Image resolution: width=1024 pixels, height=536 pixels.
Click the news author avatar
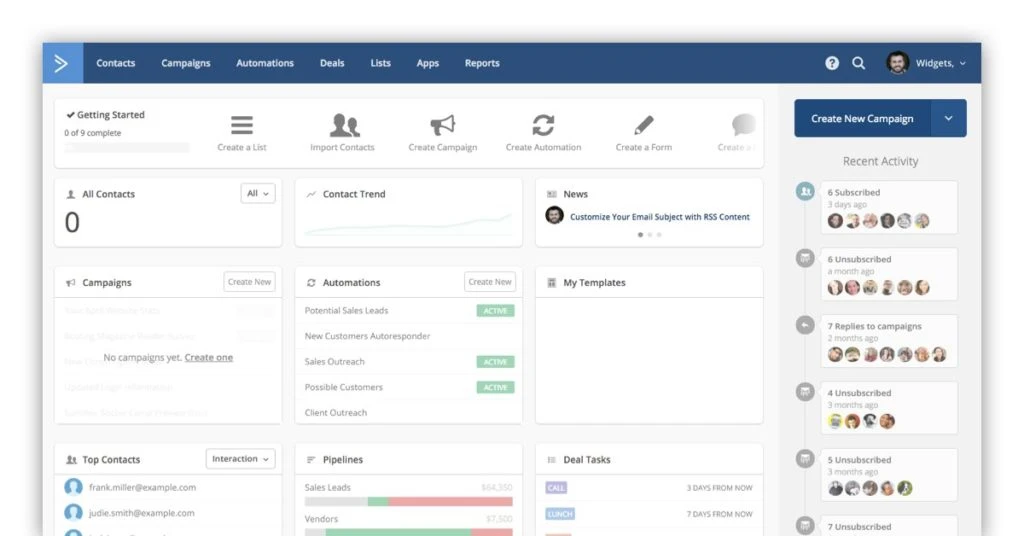point(554,215)
